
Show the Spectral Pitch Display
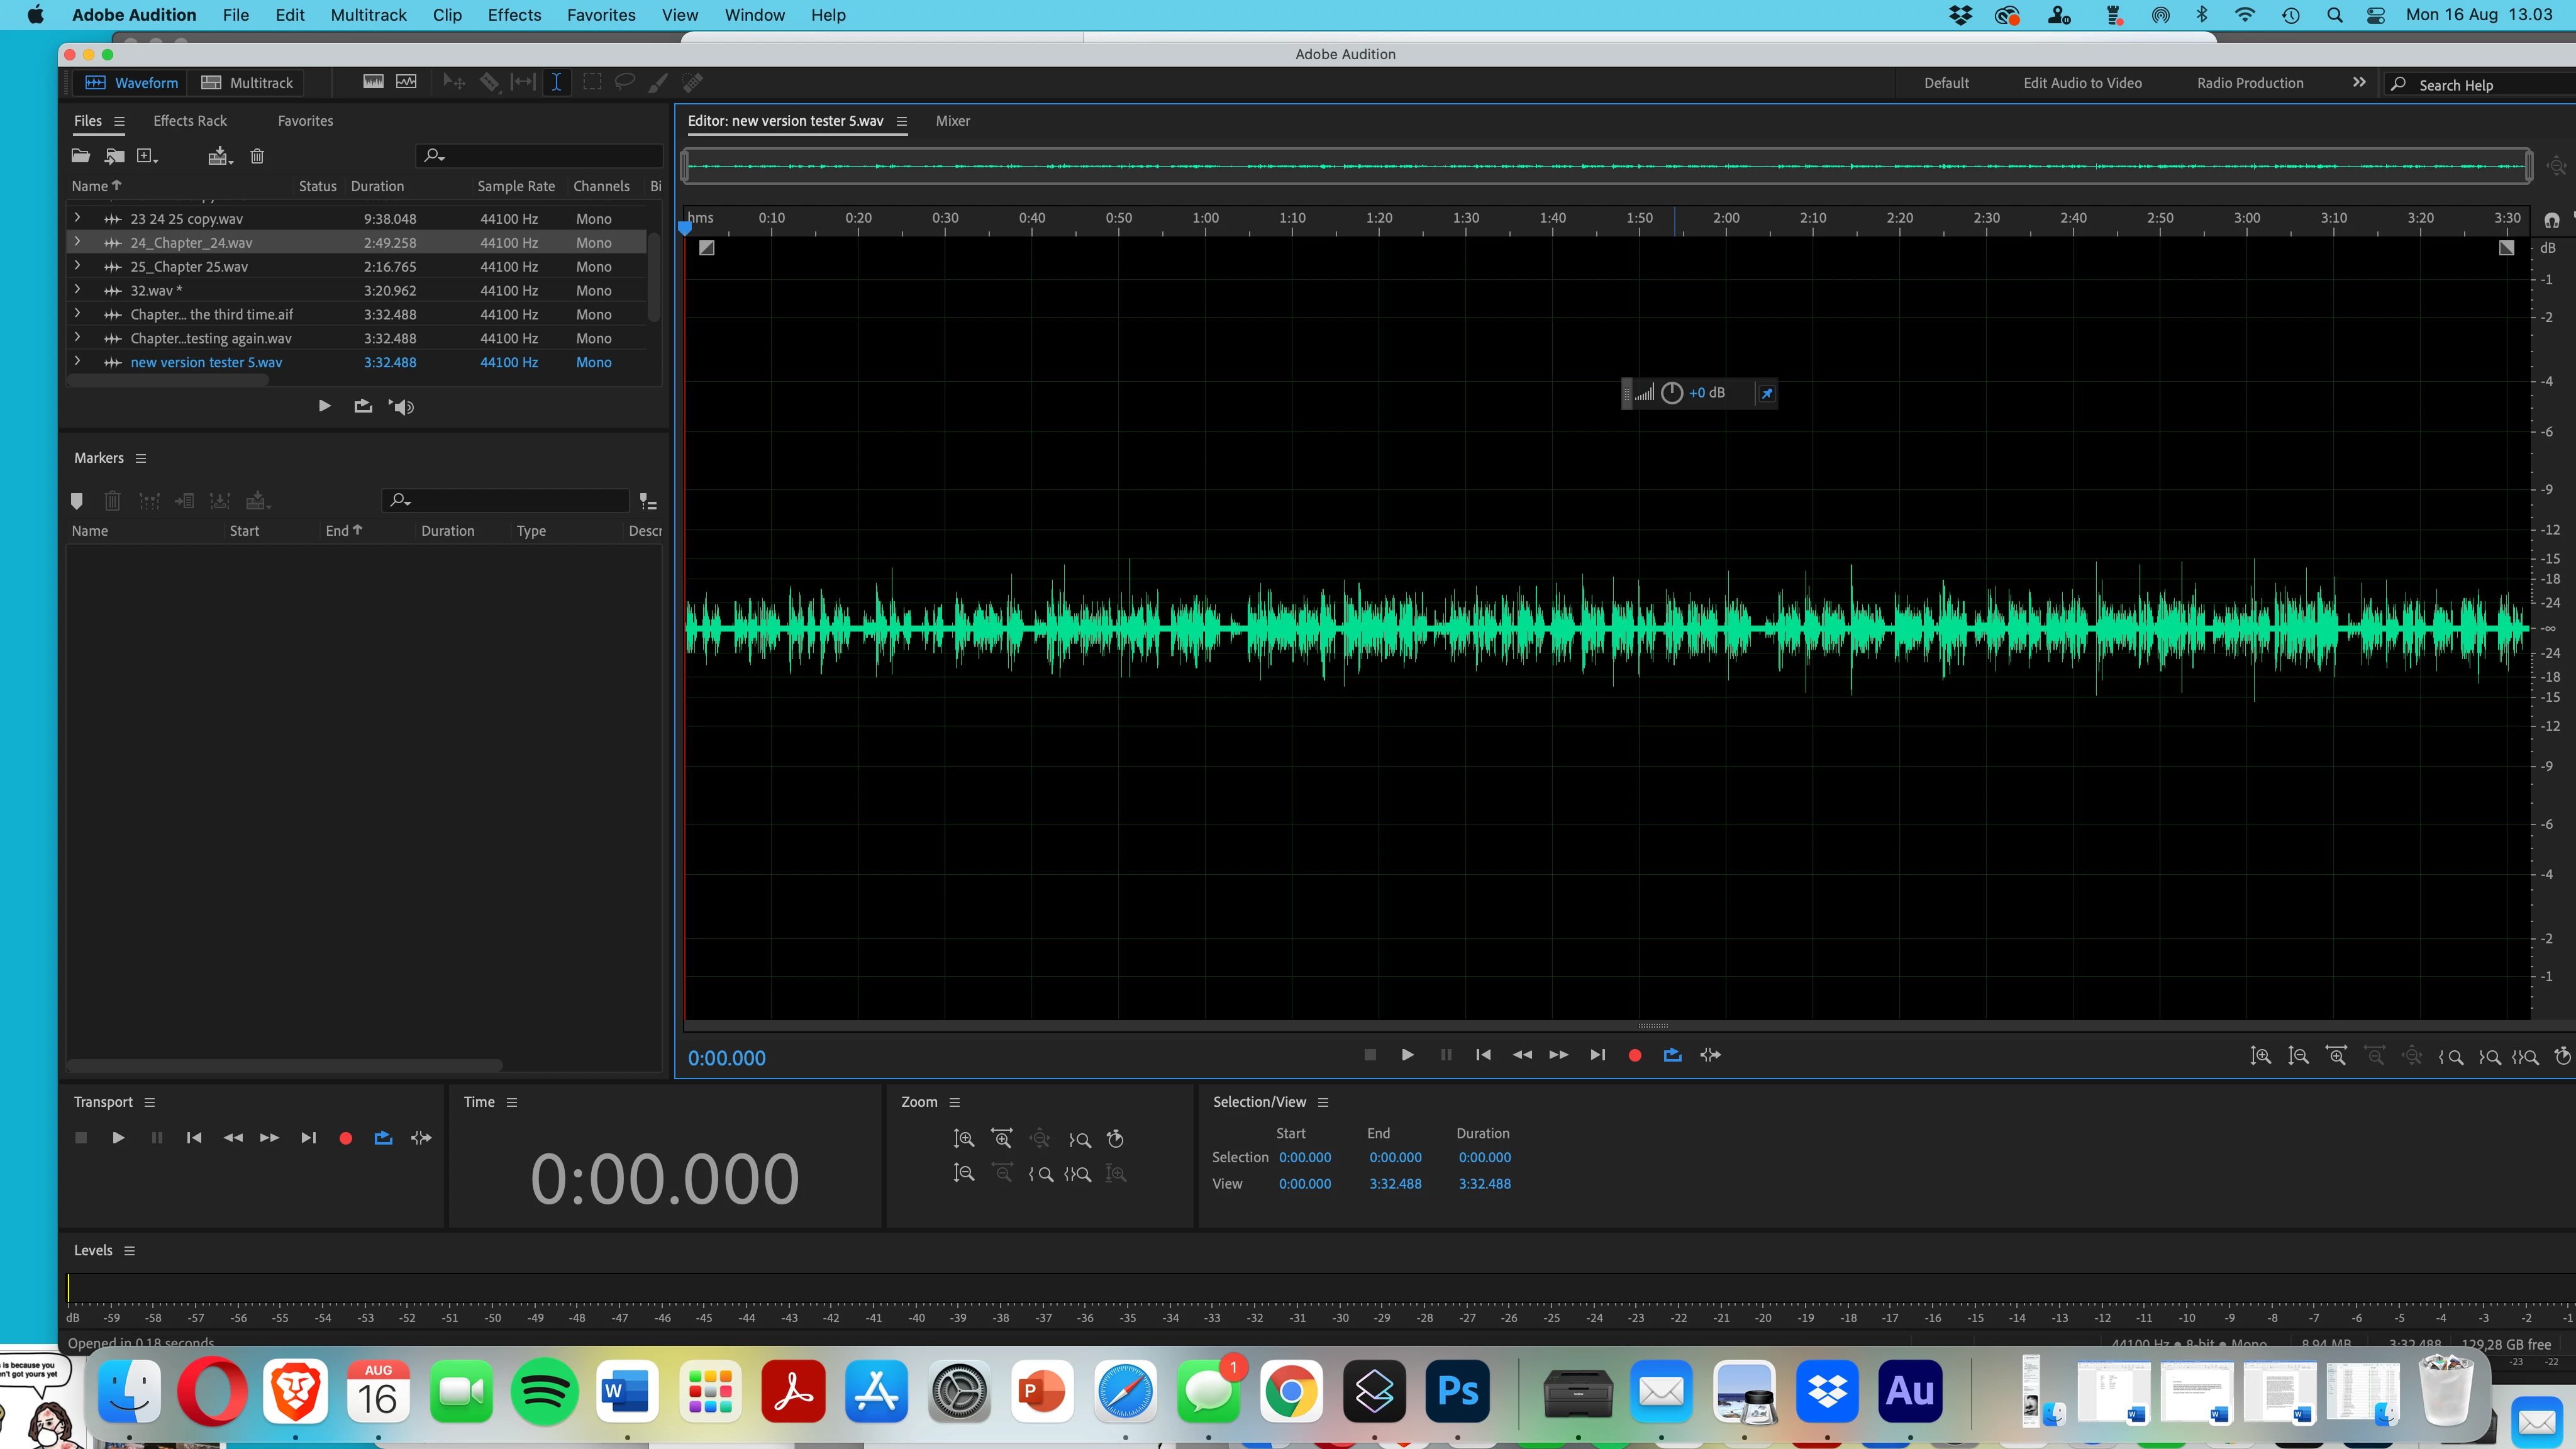[407, 83]
